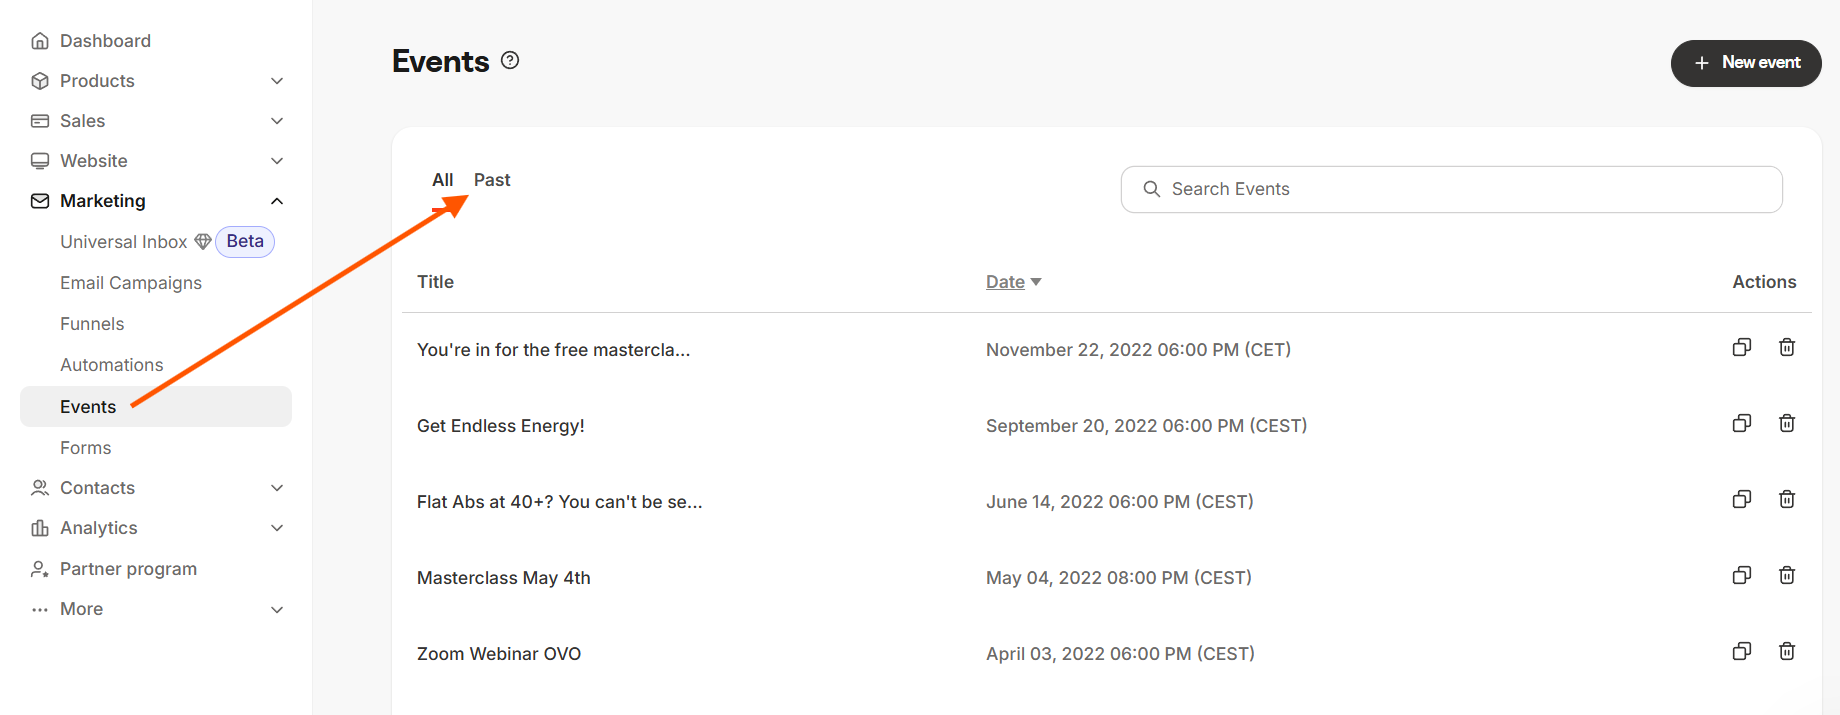Create a New event
This screenshot has height=715, width=1840.
coord(1745,63)
